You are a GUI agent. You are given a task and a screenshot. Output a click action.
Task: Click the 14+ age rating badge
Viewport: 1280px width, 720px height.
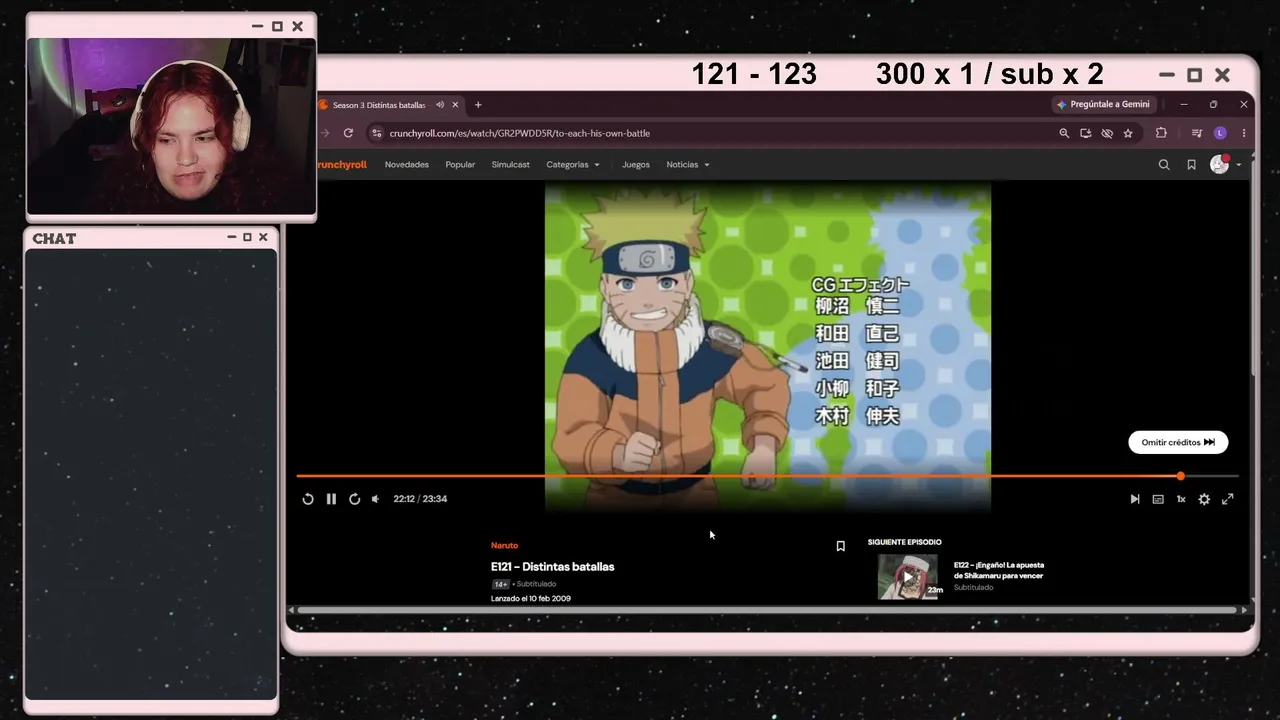click(500, 584)
